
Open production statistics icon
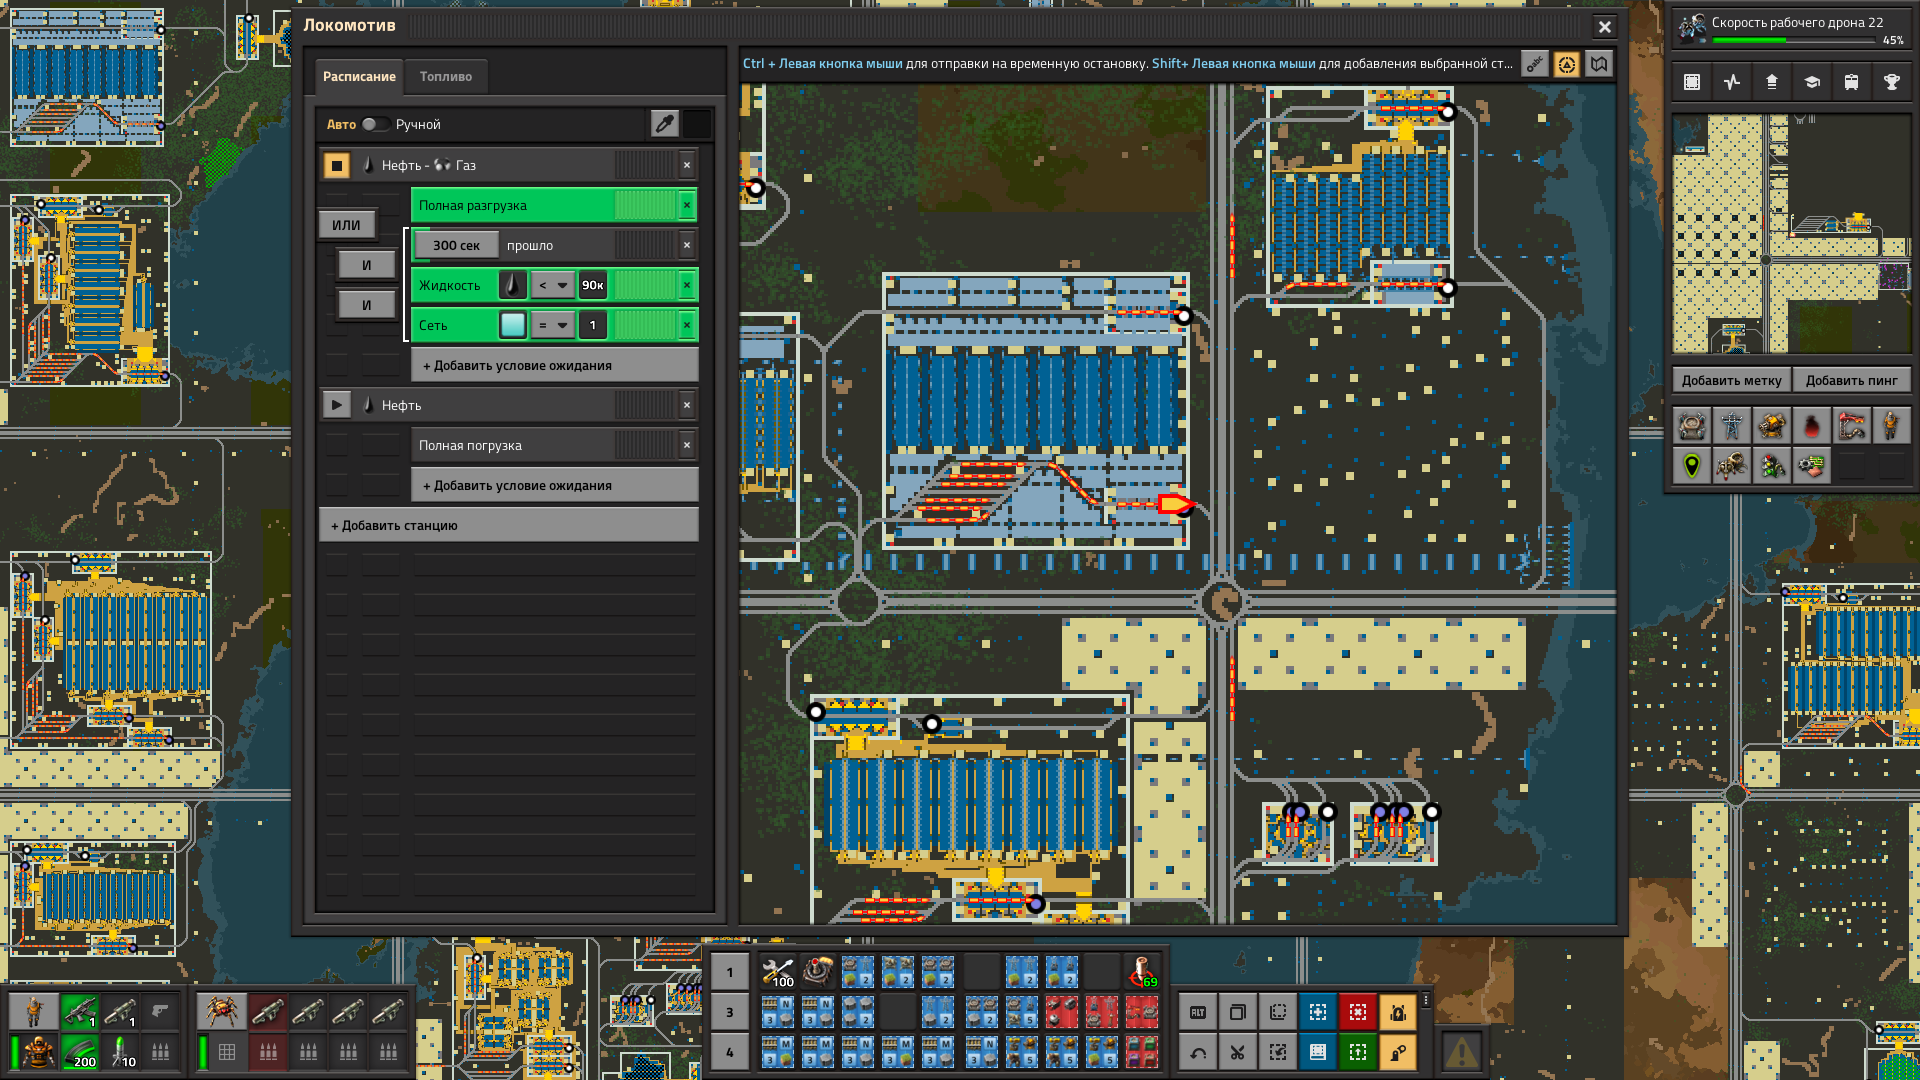[x=1732, y=82]
